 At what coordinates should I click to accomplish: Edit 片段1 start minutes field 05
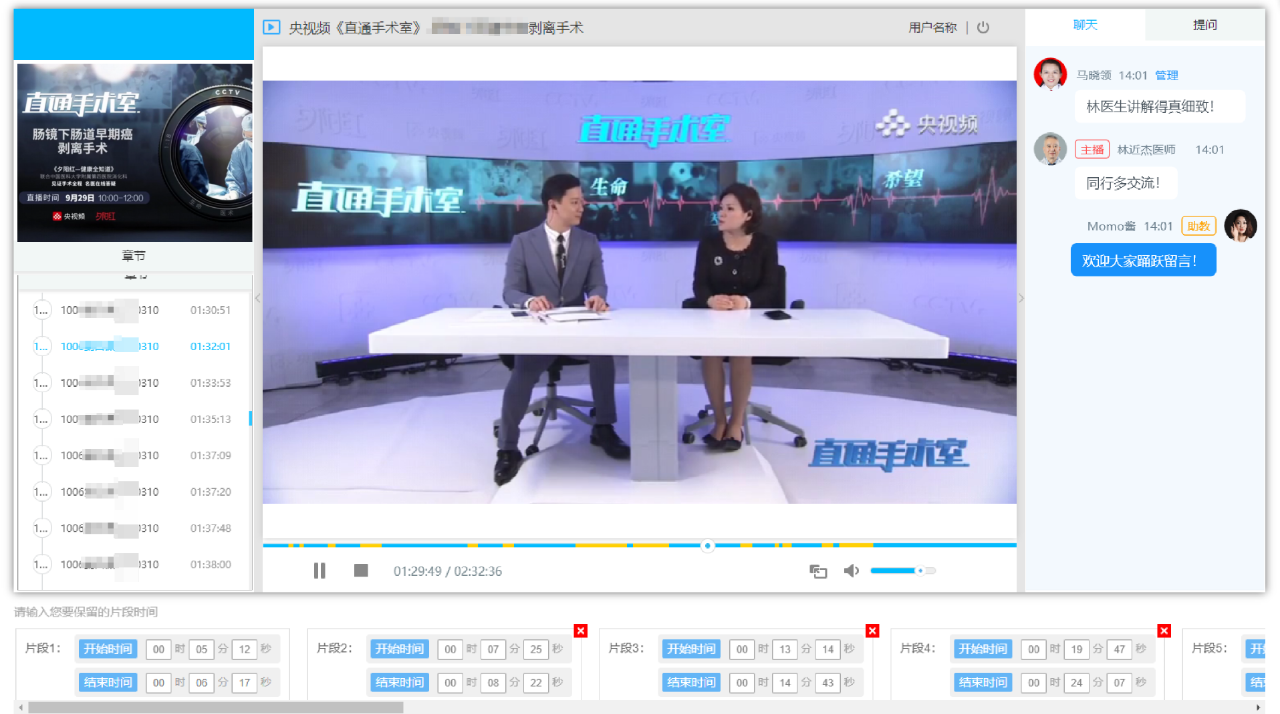(202, 649)
